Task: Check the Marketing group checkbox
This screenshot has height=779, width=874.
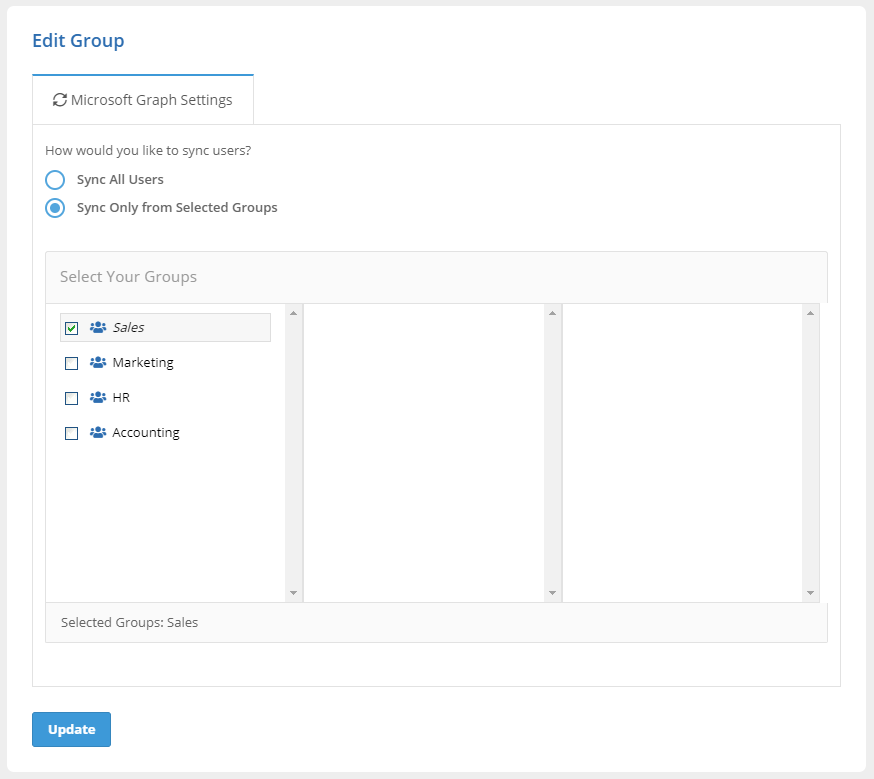Action: click(71, 363)
